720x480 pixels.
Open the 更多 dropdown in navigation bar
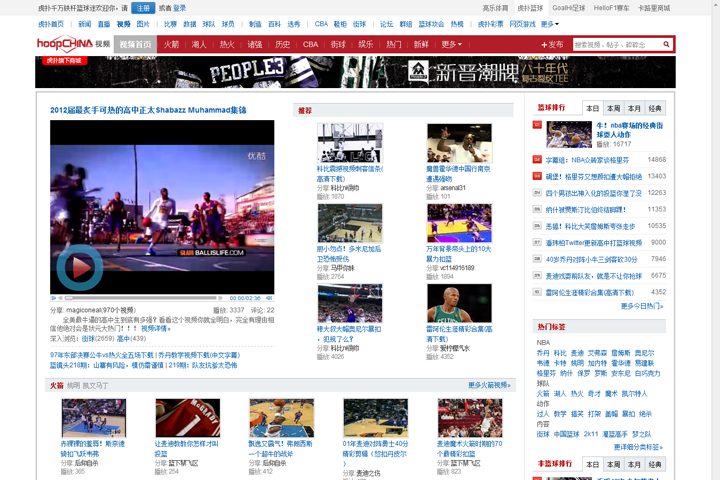(452, 45)
